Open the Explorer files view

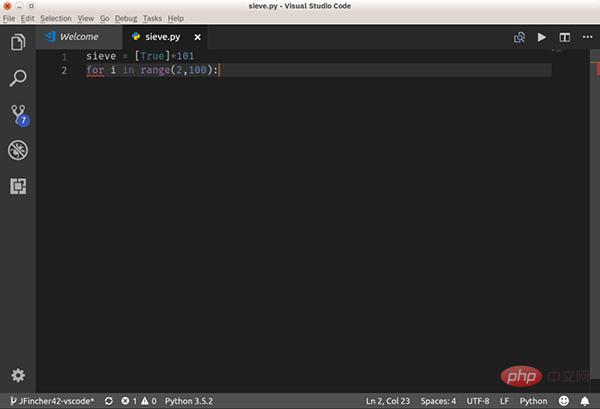(18, 42)
